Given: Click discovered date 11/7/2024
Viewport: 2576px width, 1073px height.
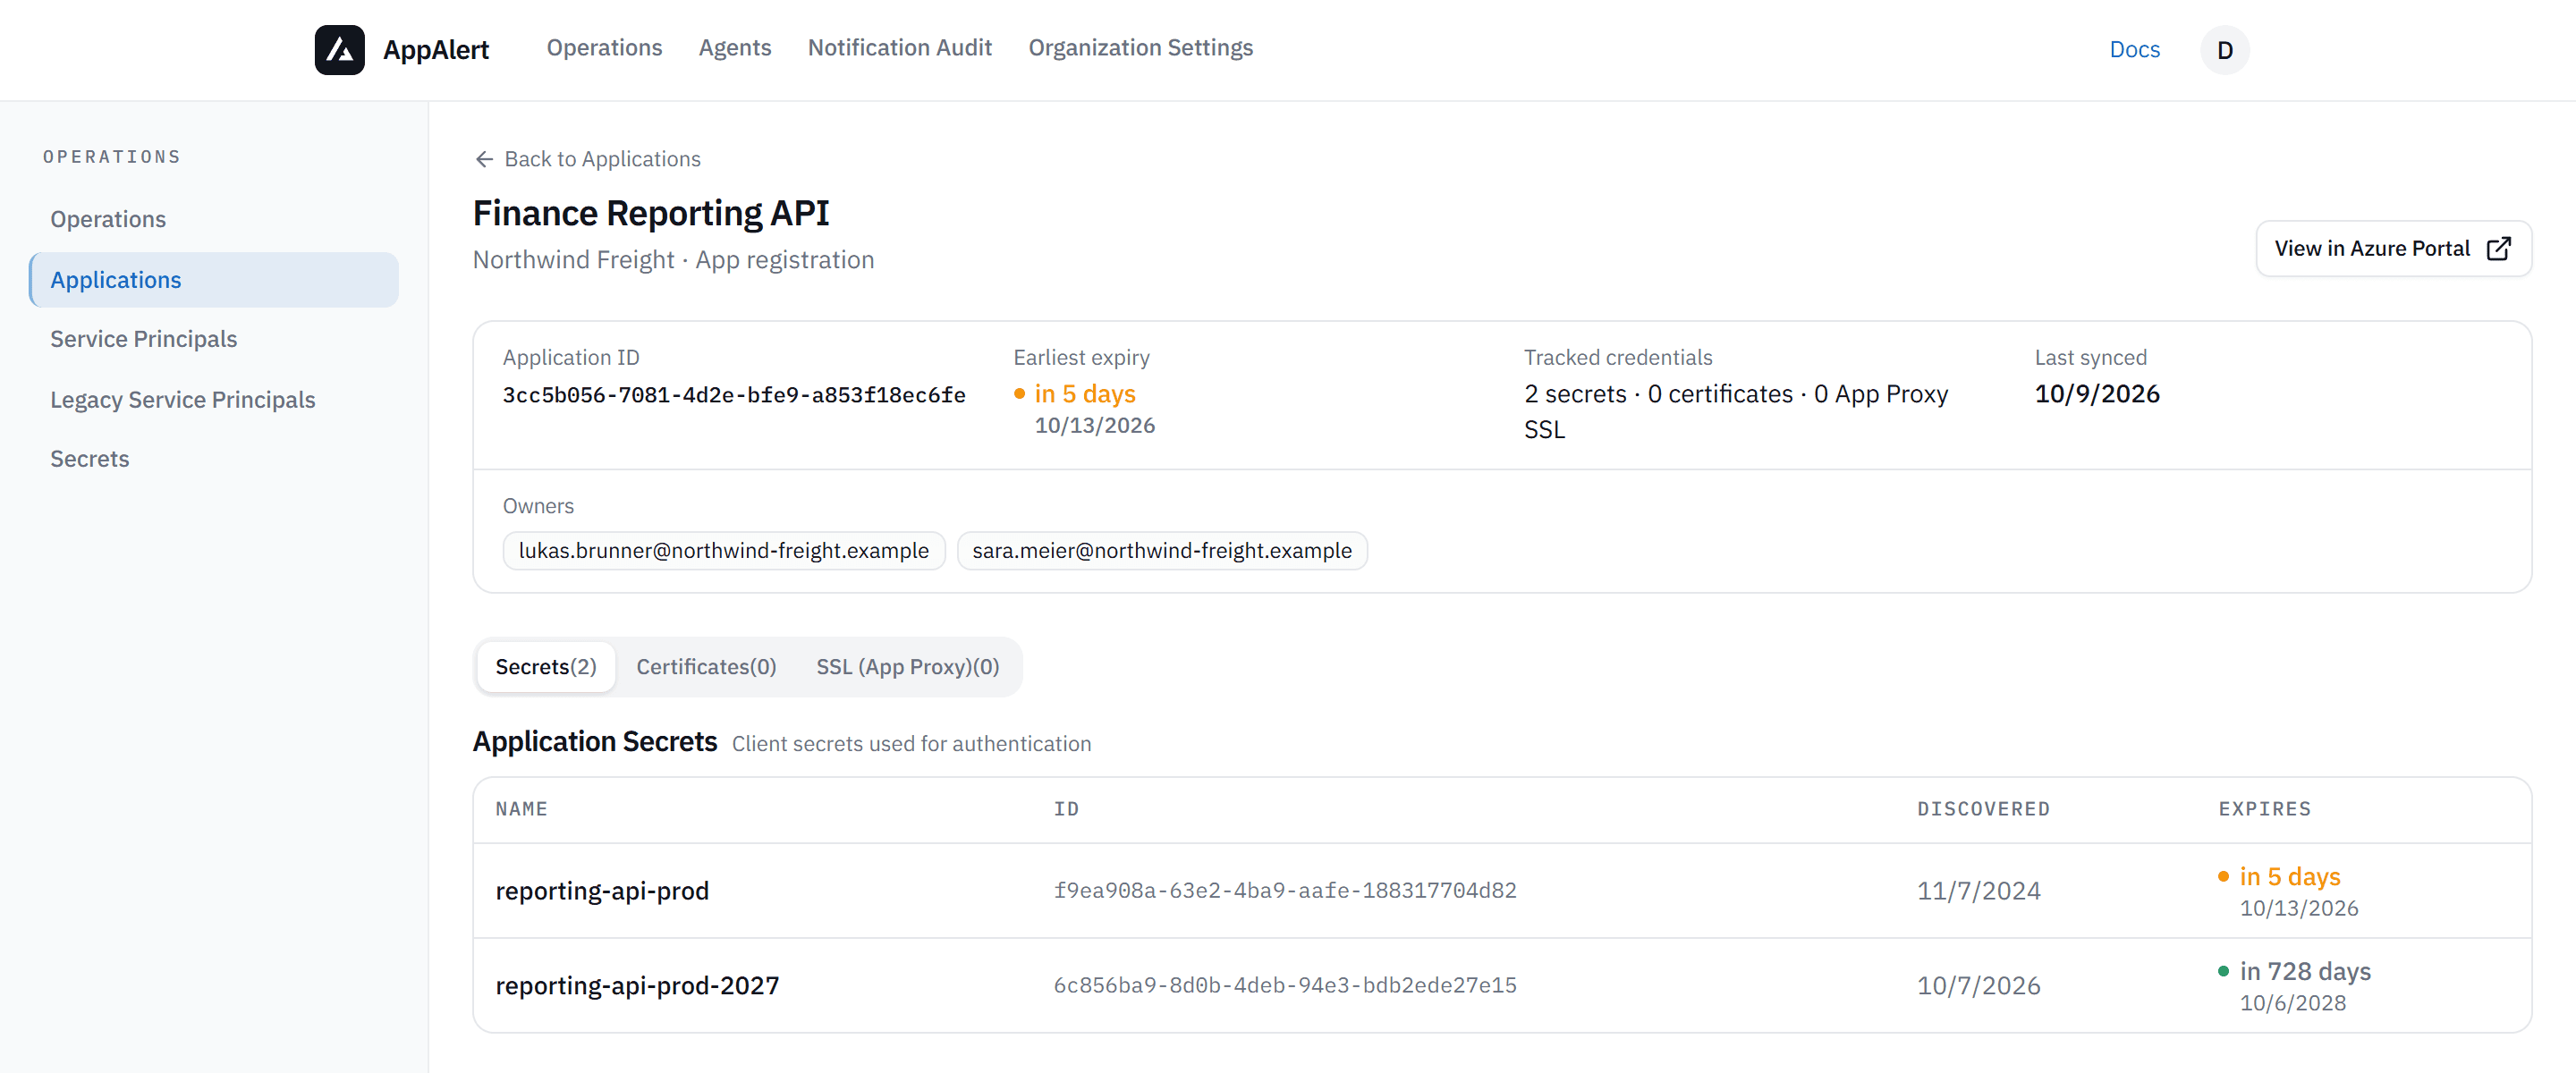Looking at the screenshot, I should pyautogui.click(x=1978, y=891).
